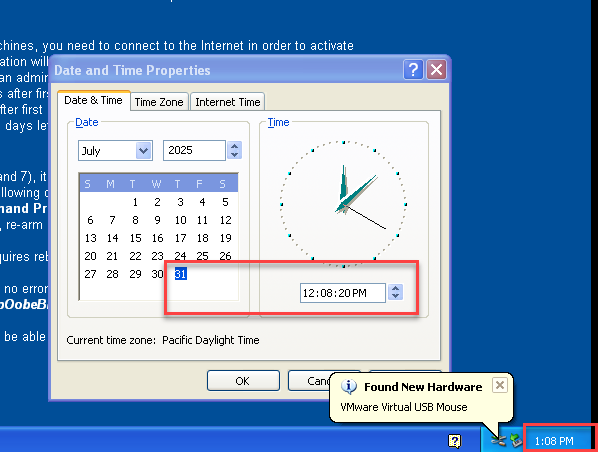Expand the month dropdown showing July
This screenshot has width=598, height=452.
(143, 151)
